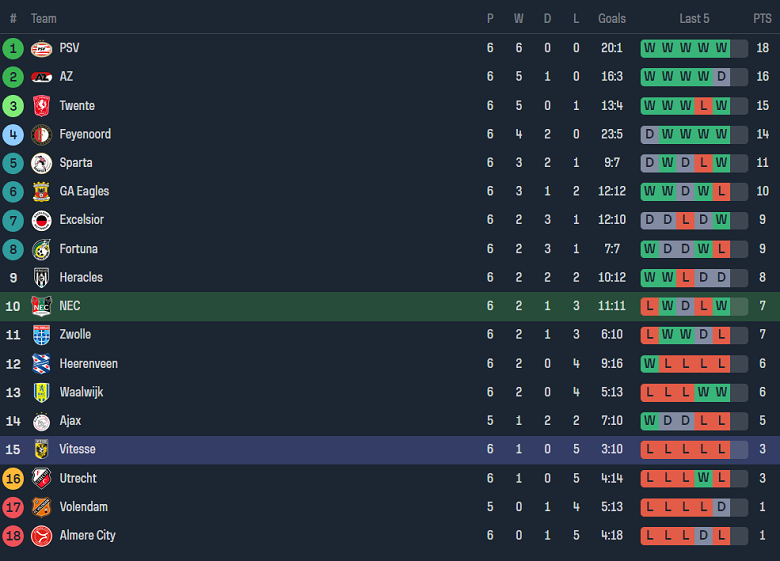Open the Feyenoord club badge
Viewport: 780px width, 561px height.
41,134
